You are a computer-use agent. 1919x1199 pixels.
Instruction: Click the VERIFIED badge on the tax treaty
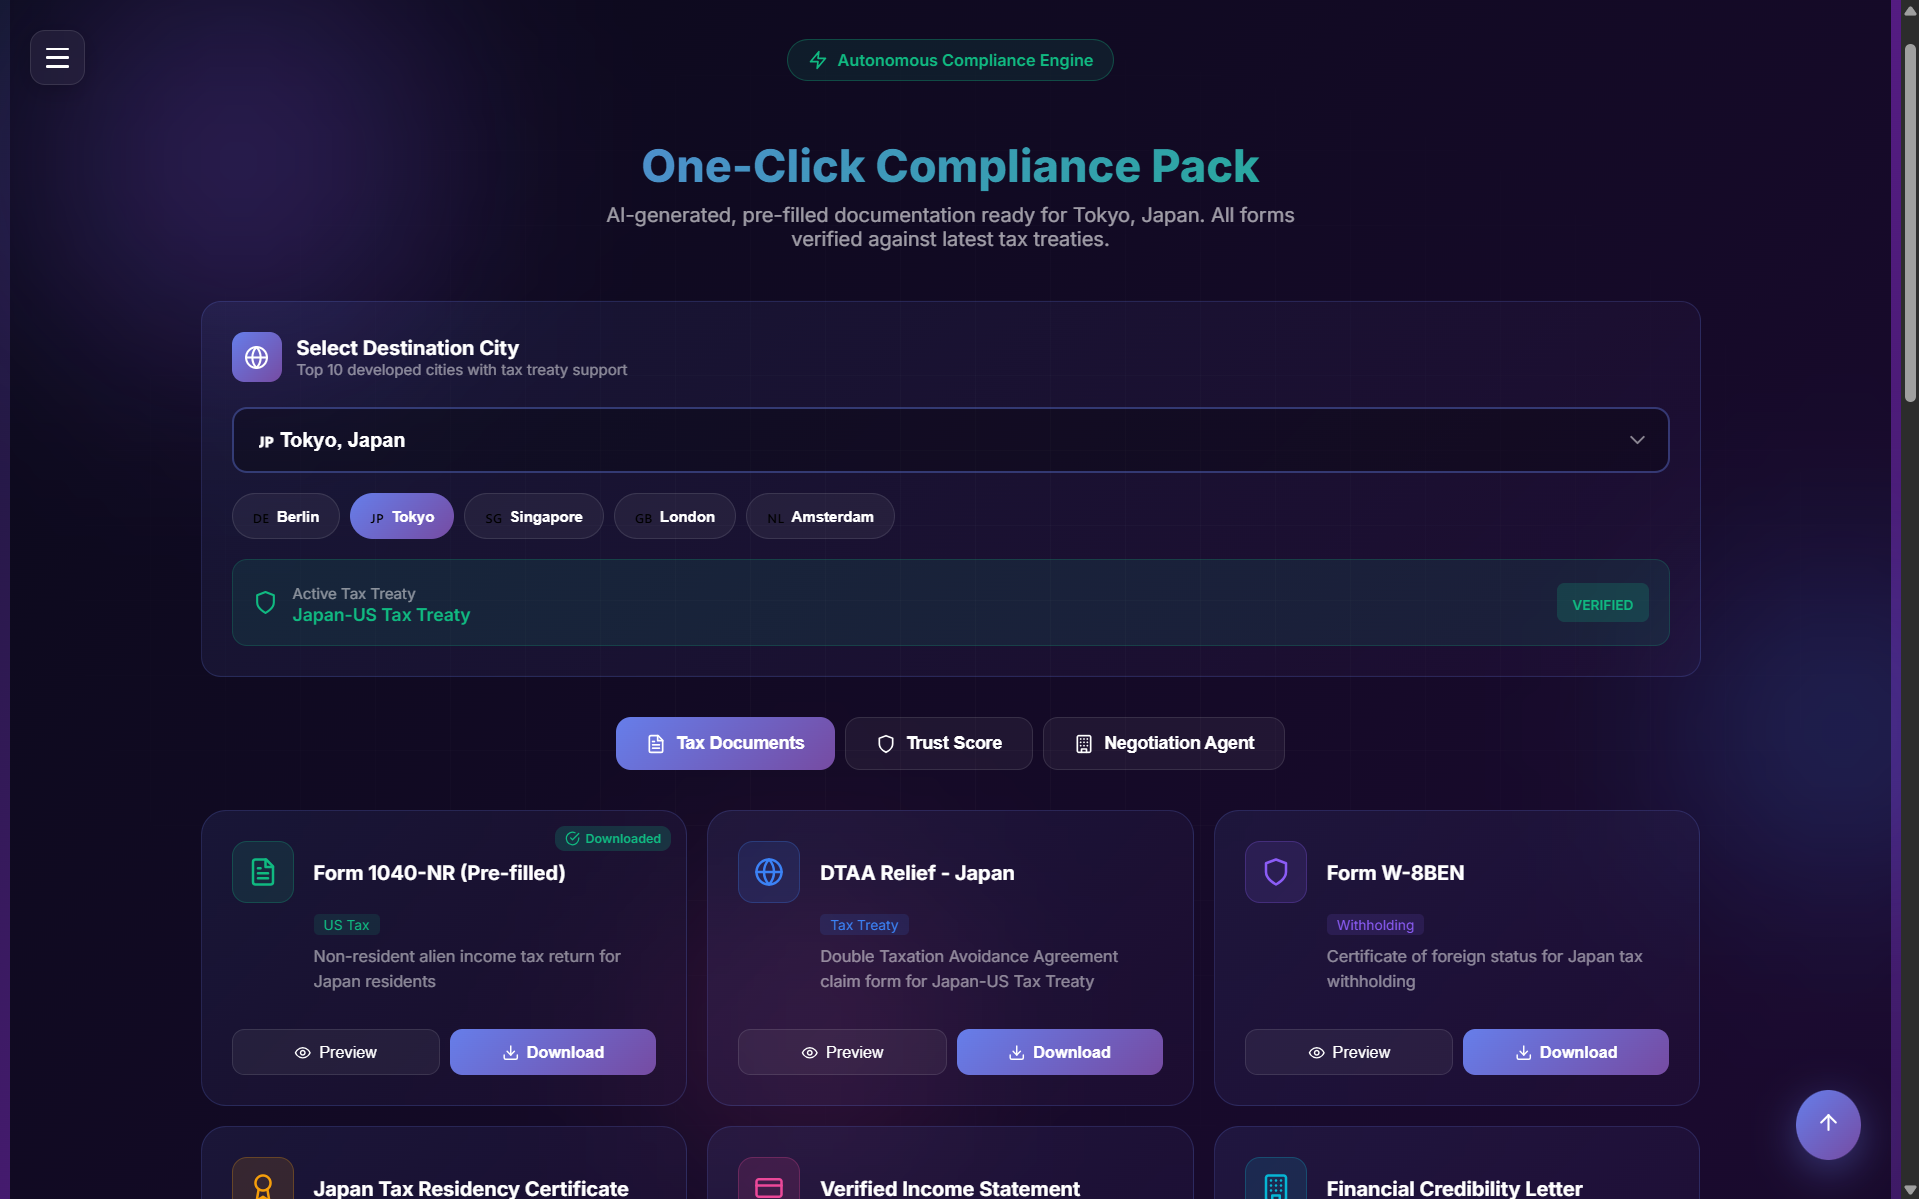pyautogui.click(x=1603, y=603)
